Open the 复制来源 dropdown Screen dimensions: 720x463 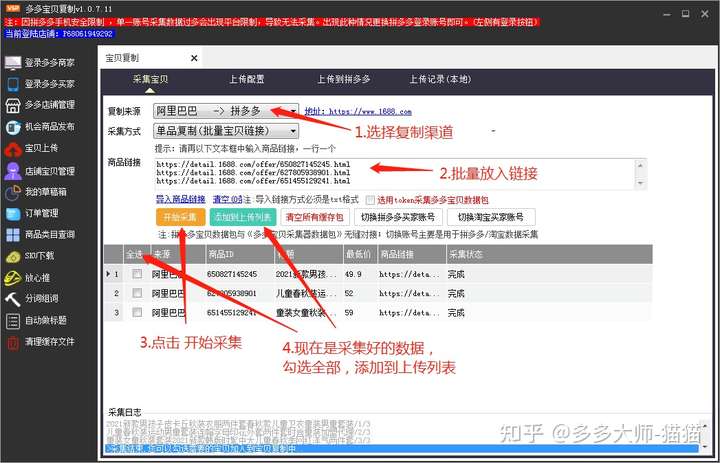pyautogui.click(x=226, y=111)
